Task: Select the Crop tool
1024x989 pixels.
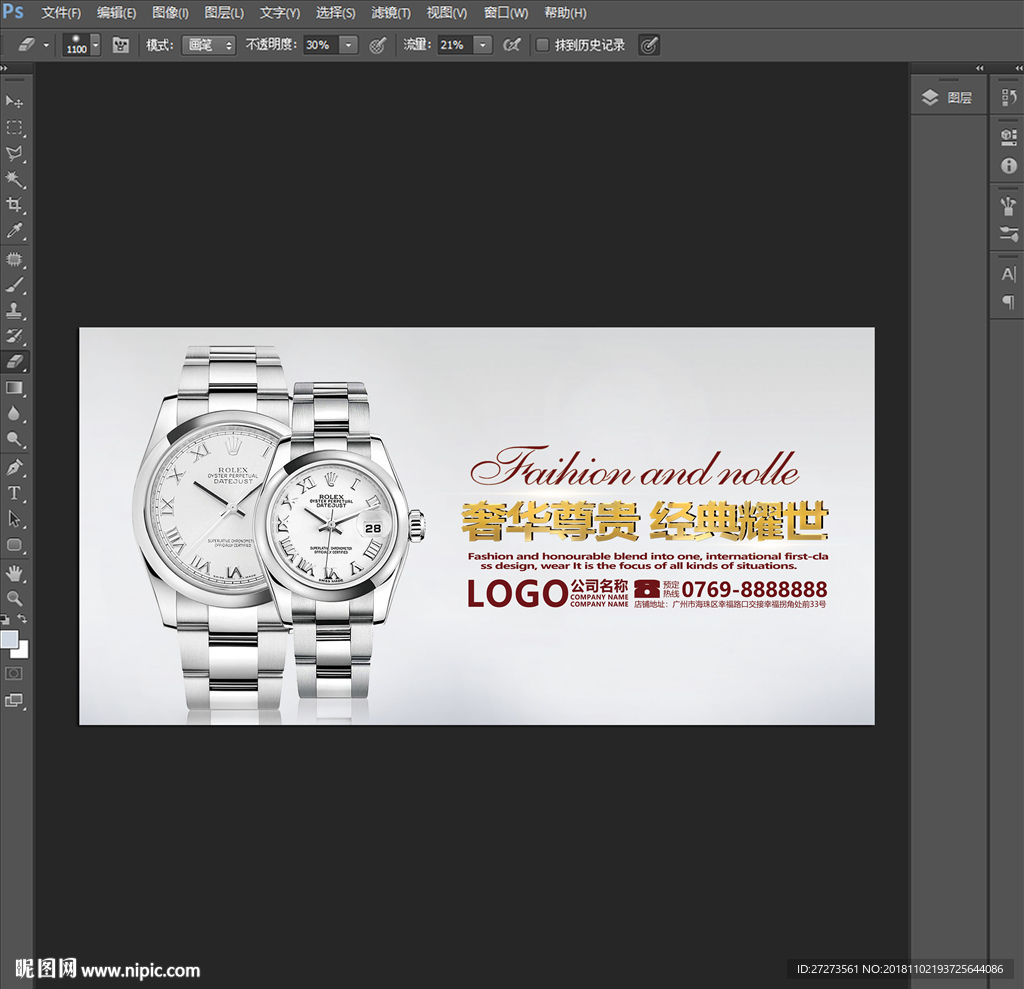Action: coord(14,204)
